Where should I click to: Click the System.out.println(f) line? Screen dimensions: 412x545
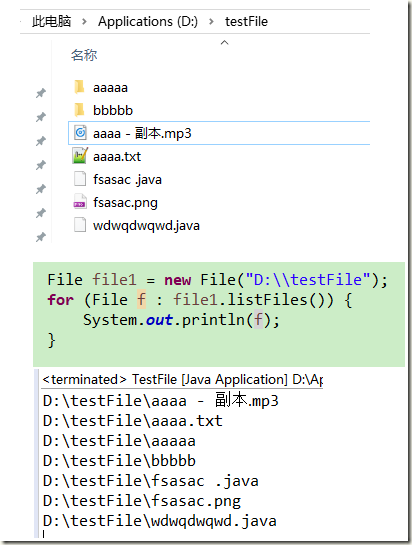(181, 320)
